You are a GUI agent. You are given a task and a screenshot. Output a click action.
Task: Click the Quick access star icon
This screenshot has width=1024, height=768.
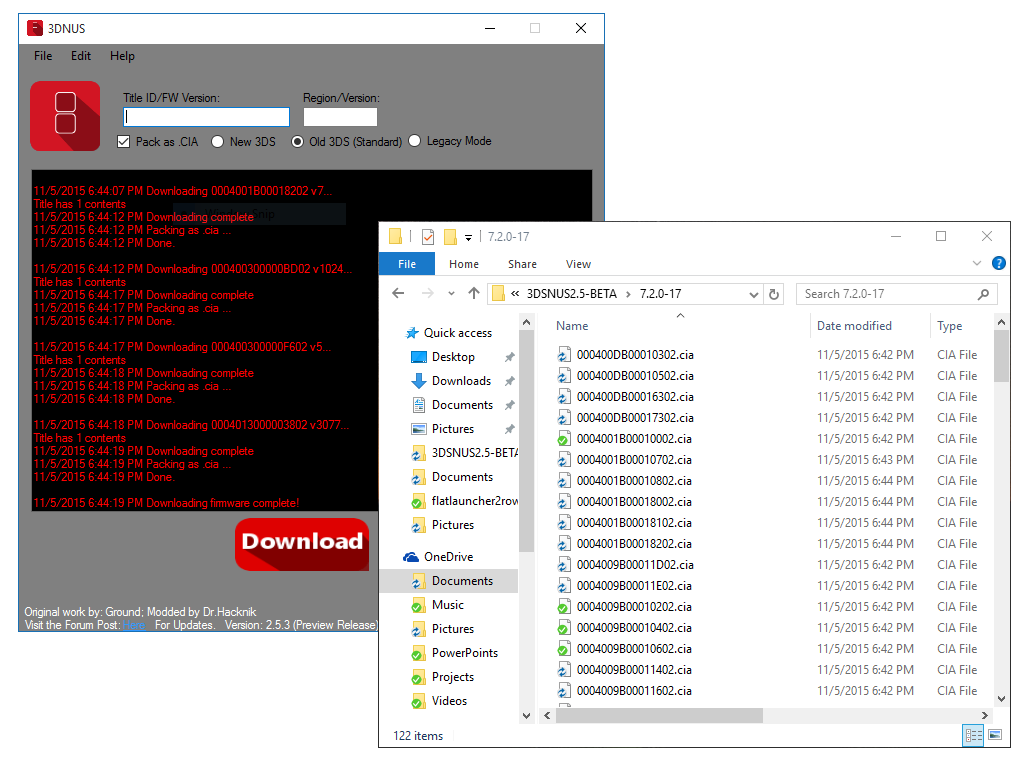tap(412, 333)
